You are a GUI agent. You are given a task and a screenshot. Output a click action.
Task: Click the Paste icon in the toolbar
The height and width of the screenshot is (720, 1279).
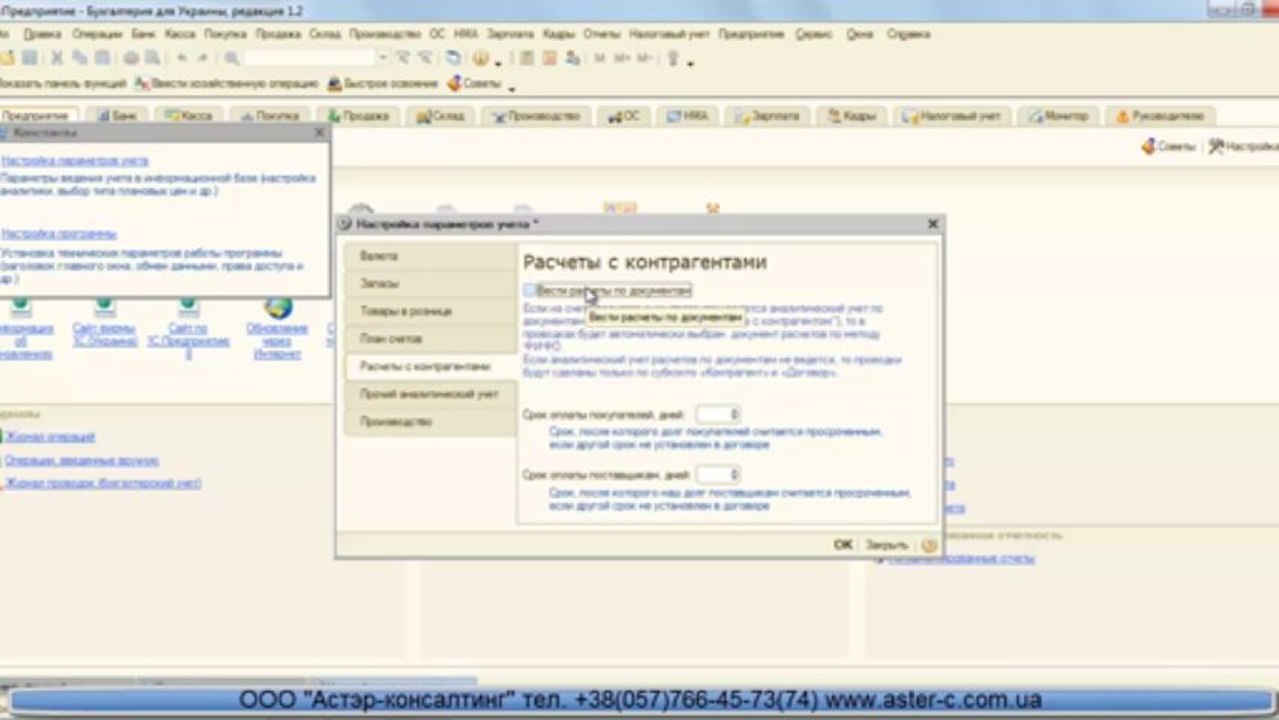(102, 58)
